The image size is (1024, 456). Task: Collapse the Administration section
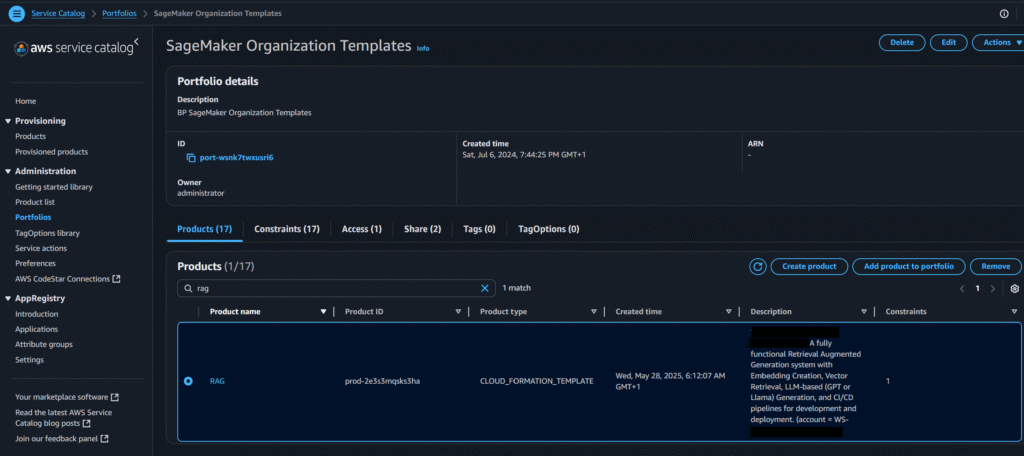tap(7, 171)
